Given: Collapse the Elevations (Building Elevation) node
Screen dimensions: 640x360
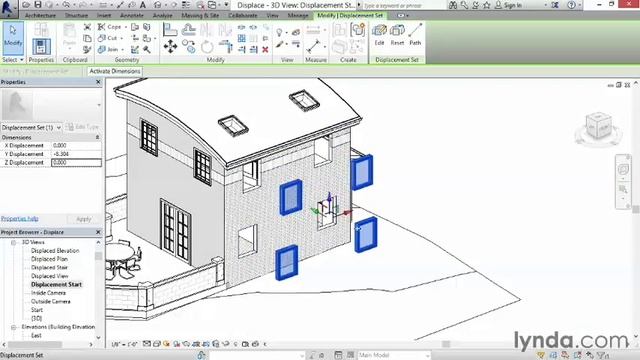Looking at the screenshot, I should tap(13, 327).
